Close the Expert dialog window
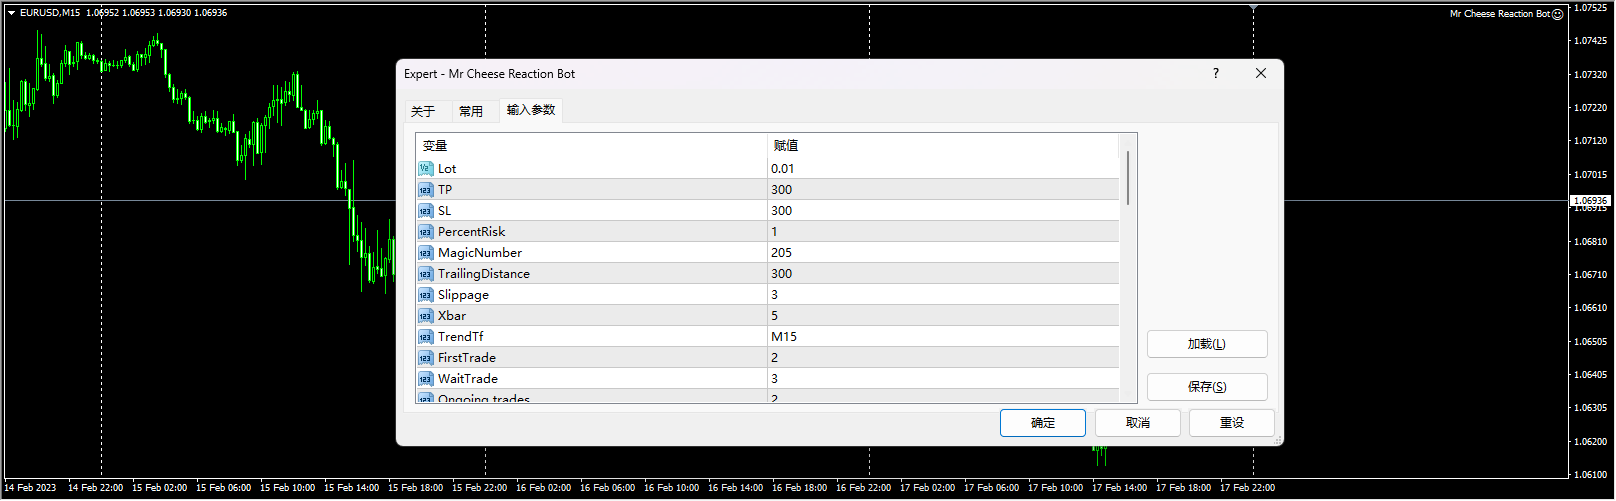 point(1261,73)
